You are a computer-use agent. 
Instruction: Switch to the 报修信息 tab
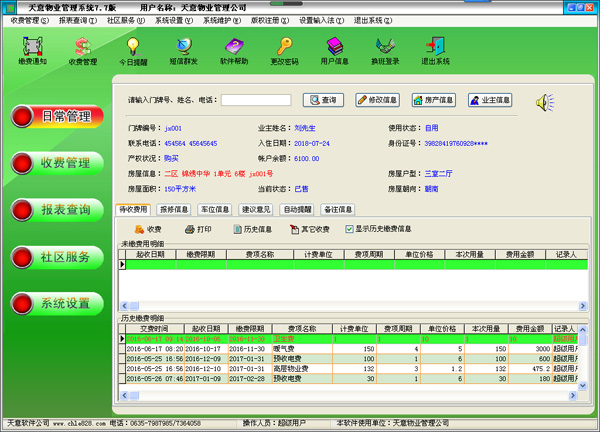(x=174, y=210)
